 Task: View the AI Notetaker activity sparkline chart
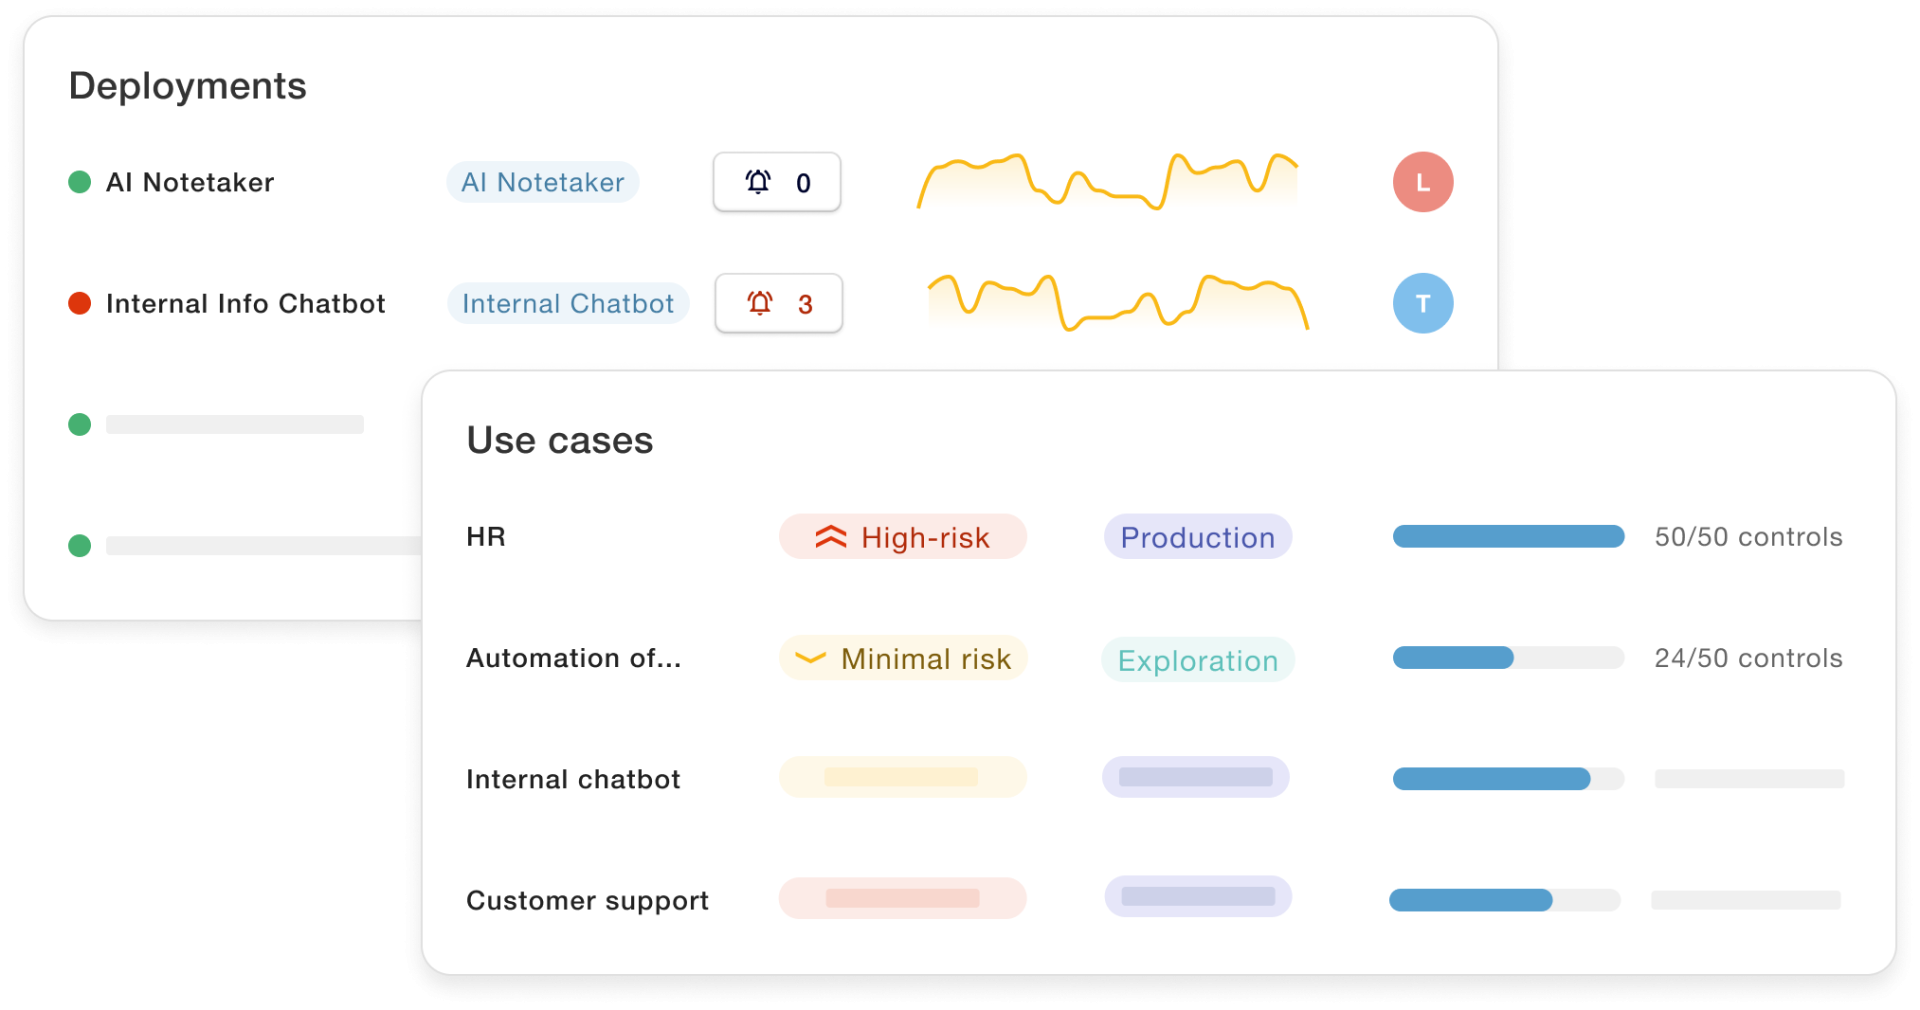coord(1108,181)
